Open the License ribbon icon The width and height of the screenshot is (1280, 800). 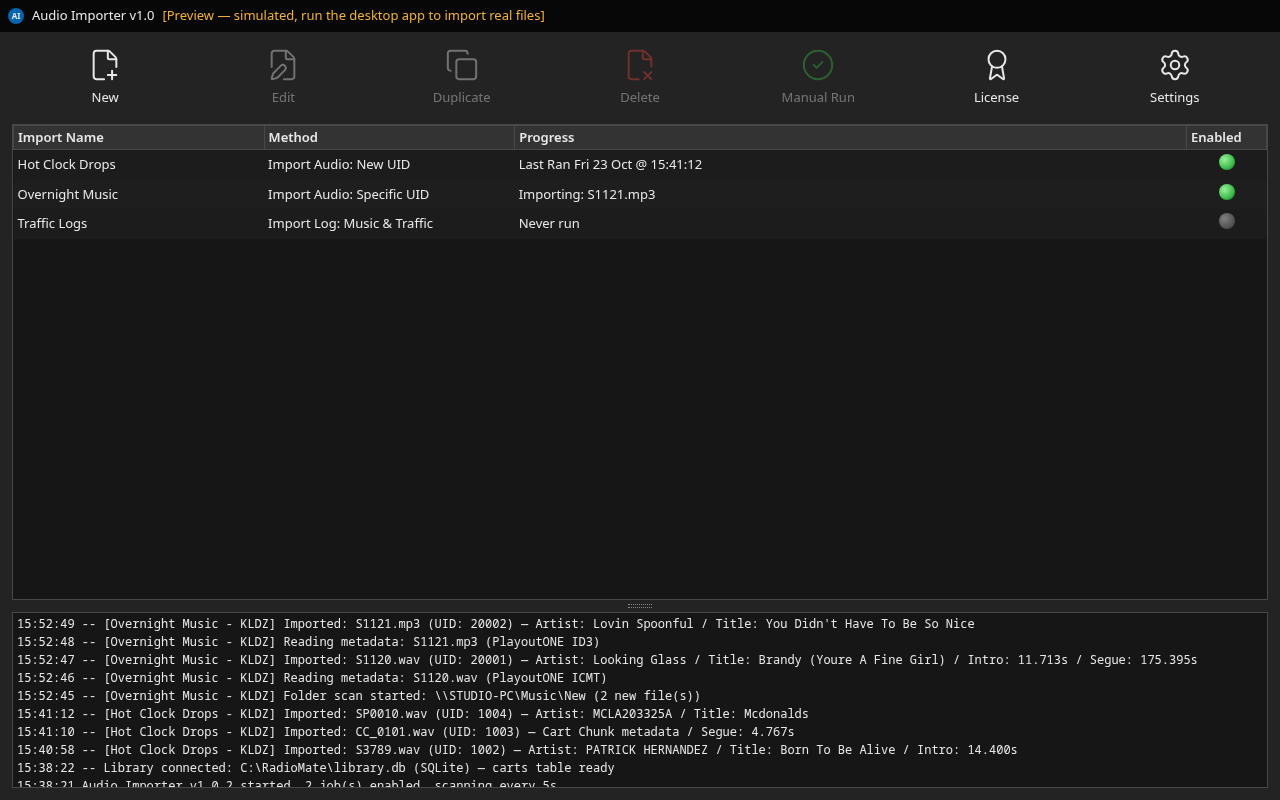[x=996, y=65]
